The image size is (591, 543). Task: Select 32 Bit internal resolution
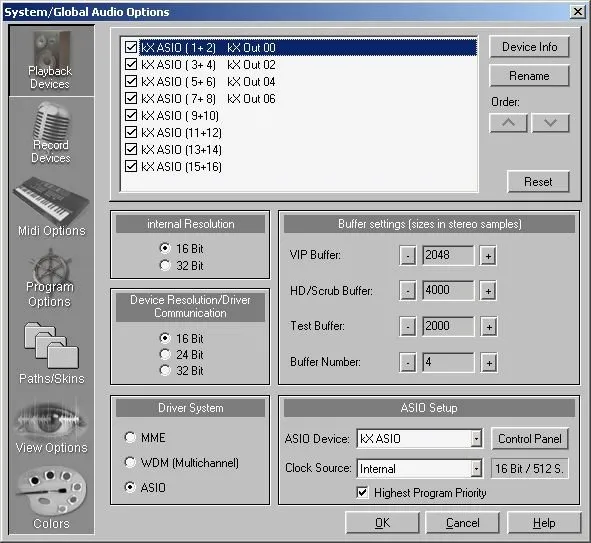[165, 266]
